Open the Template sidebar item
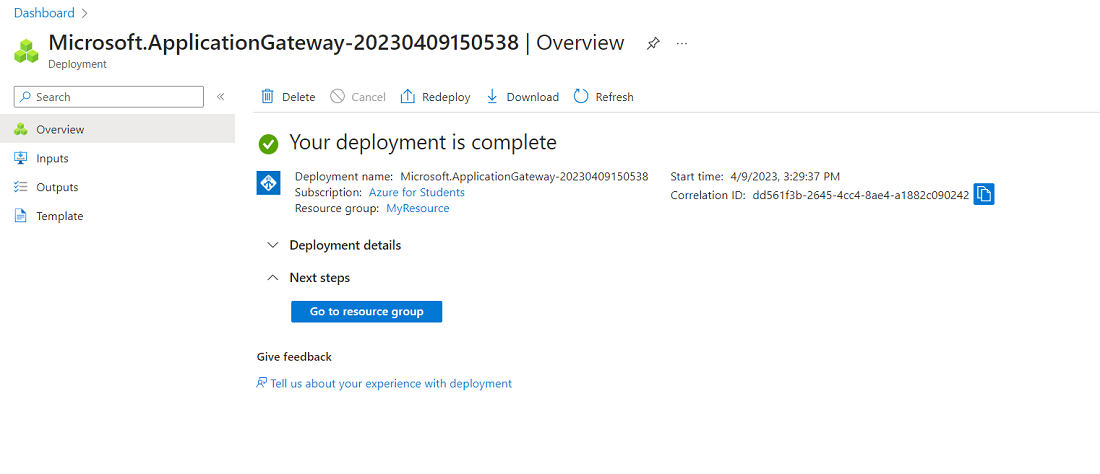This screenshot has width=1100, height=474. [x=59, y=216]
